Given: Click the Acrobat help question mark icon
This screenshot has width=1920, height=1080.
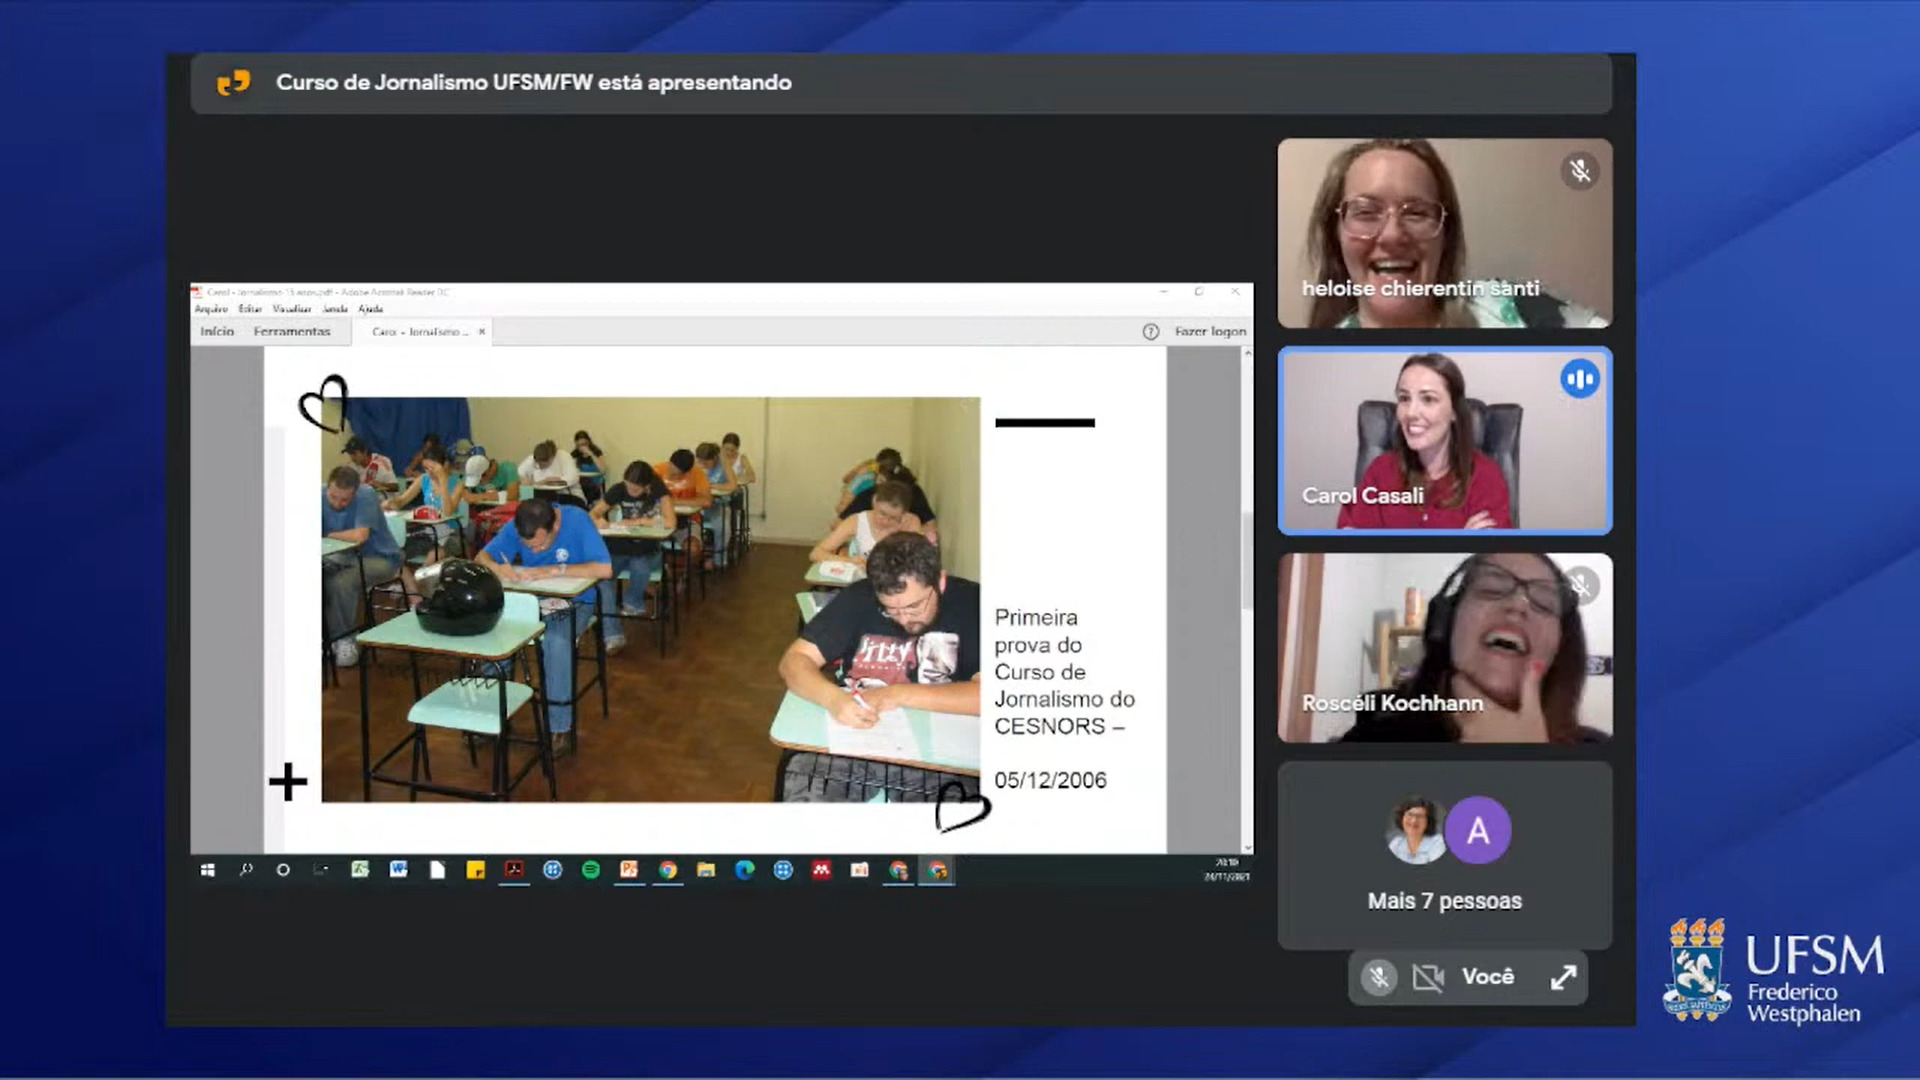Looking at the screenshot, I should pos(1150,332).
